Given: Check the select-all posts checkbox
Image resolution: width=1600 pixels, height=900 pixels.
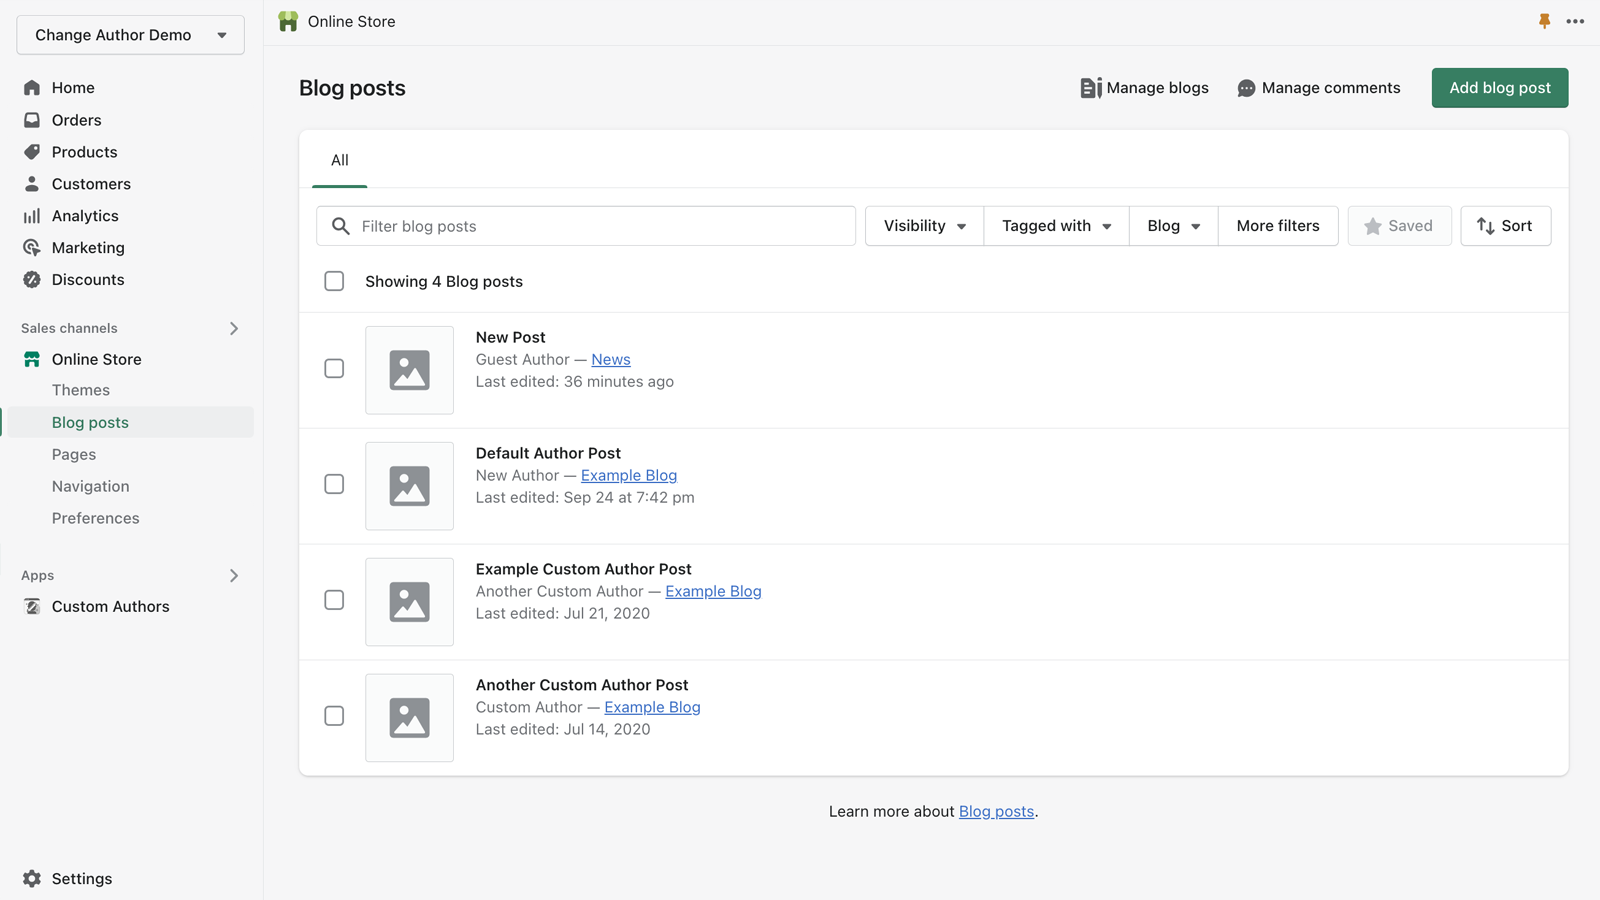Looking at the screenshot, I should 334,281.
